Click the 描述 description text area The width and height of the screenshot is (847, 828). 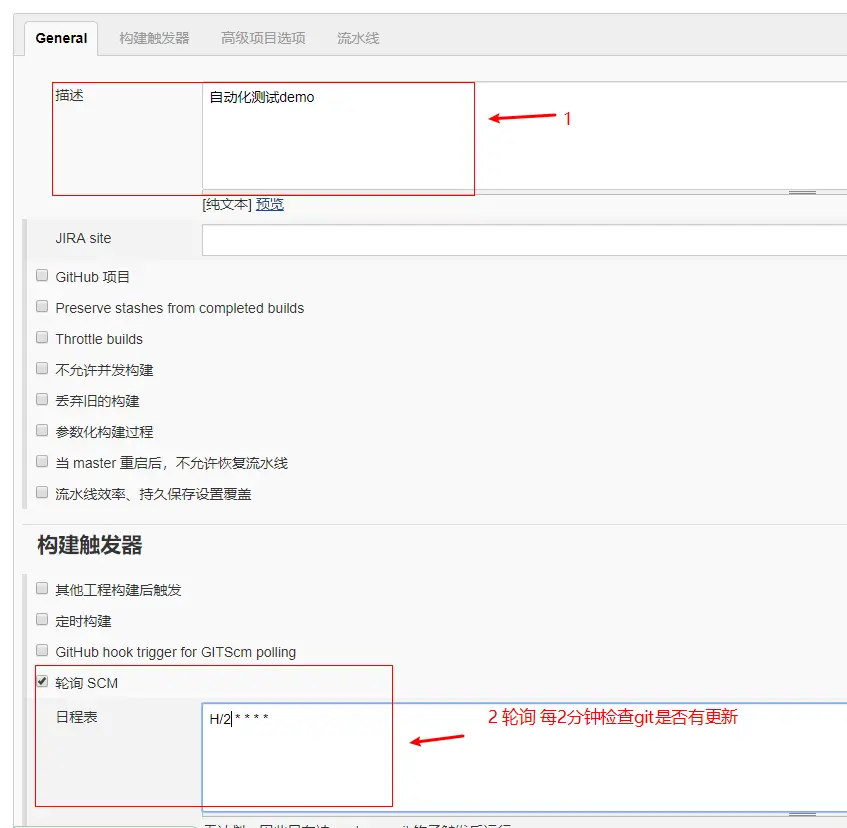tap(525, 136)
